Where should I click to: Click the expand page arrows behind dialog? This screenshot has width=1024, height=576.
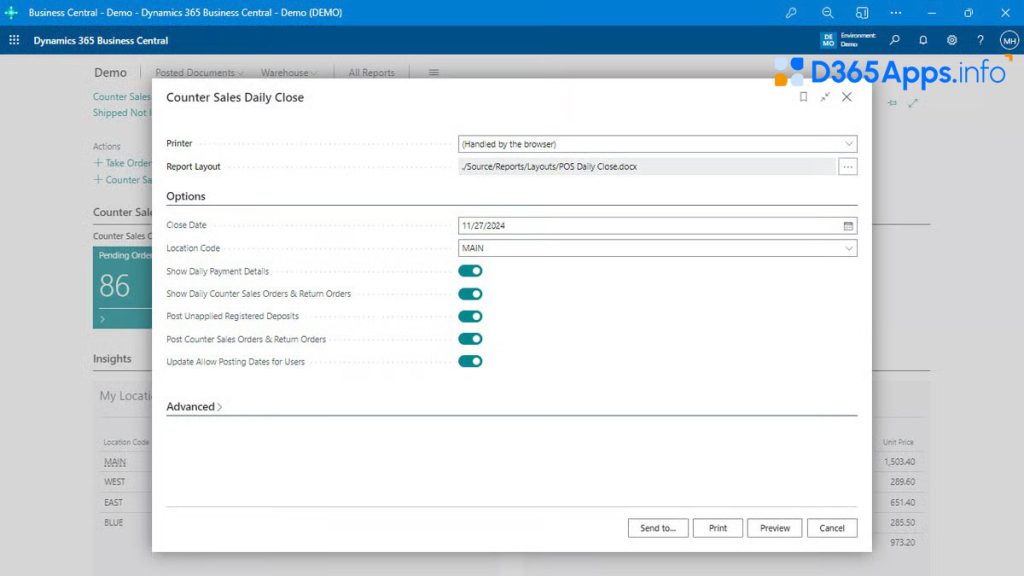pyautogui.click(x=913, y=103)
